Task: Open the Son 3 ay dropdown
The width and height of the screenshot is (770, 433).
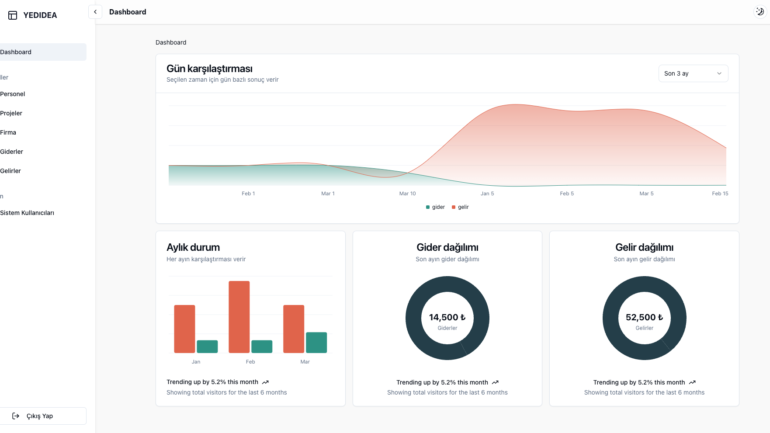Action: coord(693,74)
